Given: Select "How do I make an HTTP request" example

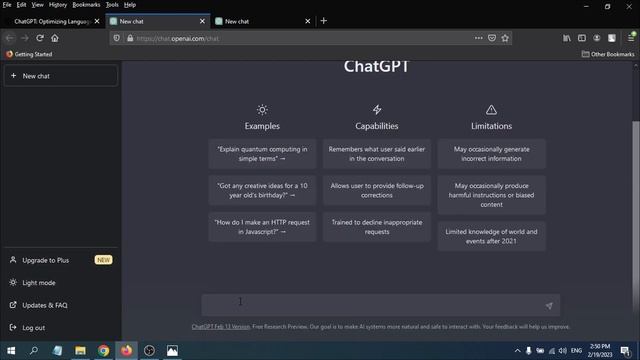Looking at the screenshot, I should point(262,227).
